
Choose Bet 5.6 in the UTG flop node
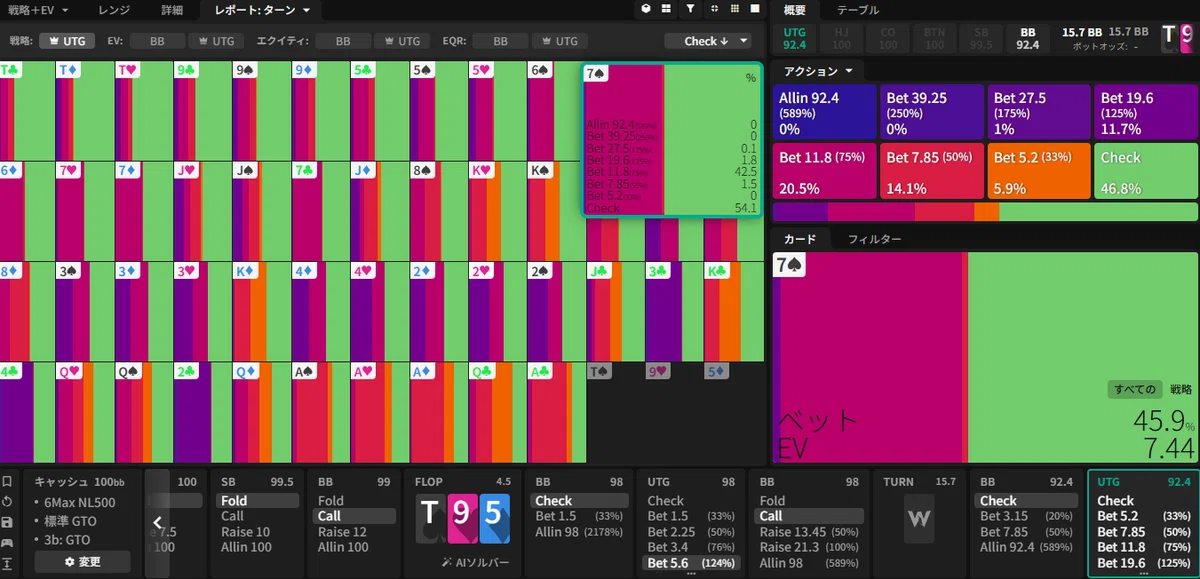[x=690, y=563]
